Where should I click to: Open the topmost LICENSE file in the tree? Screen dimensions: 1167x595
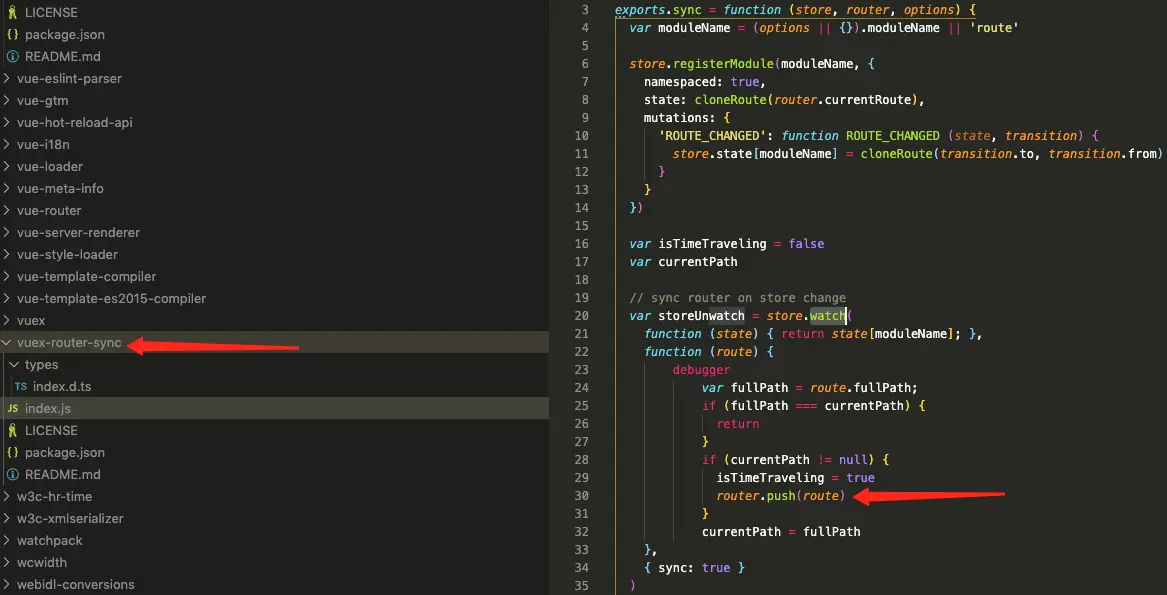51,13
